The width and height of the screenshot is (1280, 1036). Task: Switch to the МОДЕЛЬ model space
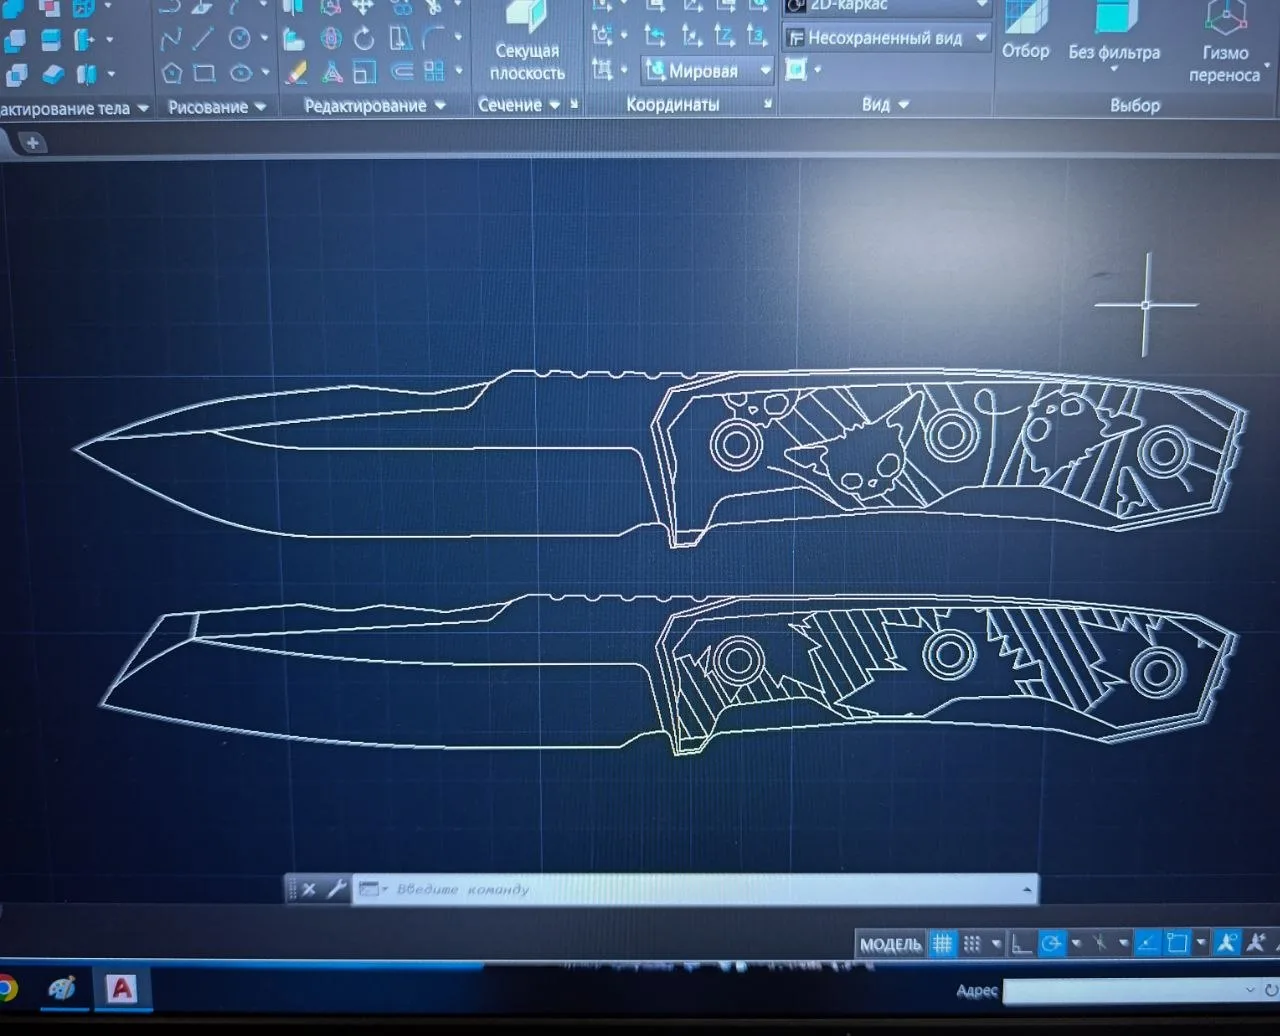pyautogui.click(x=890, y=944)
